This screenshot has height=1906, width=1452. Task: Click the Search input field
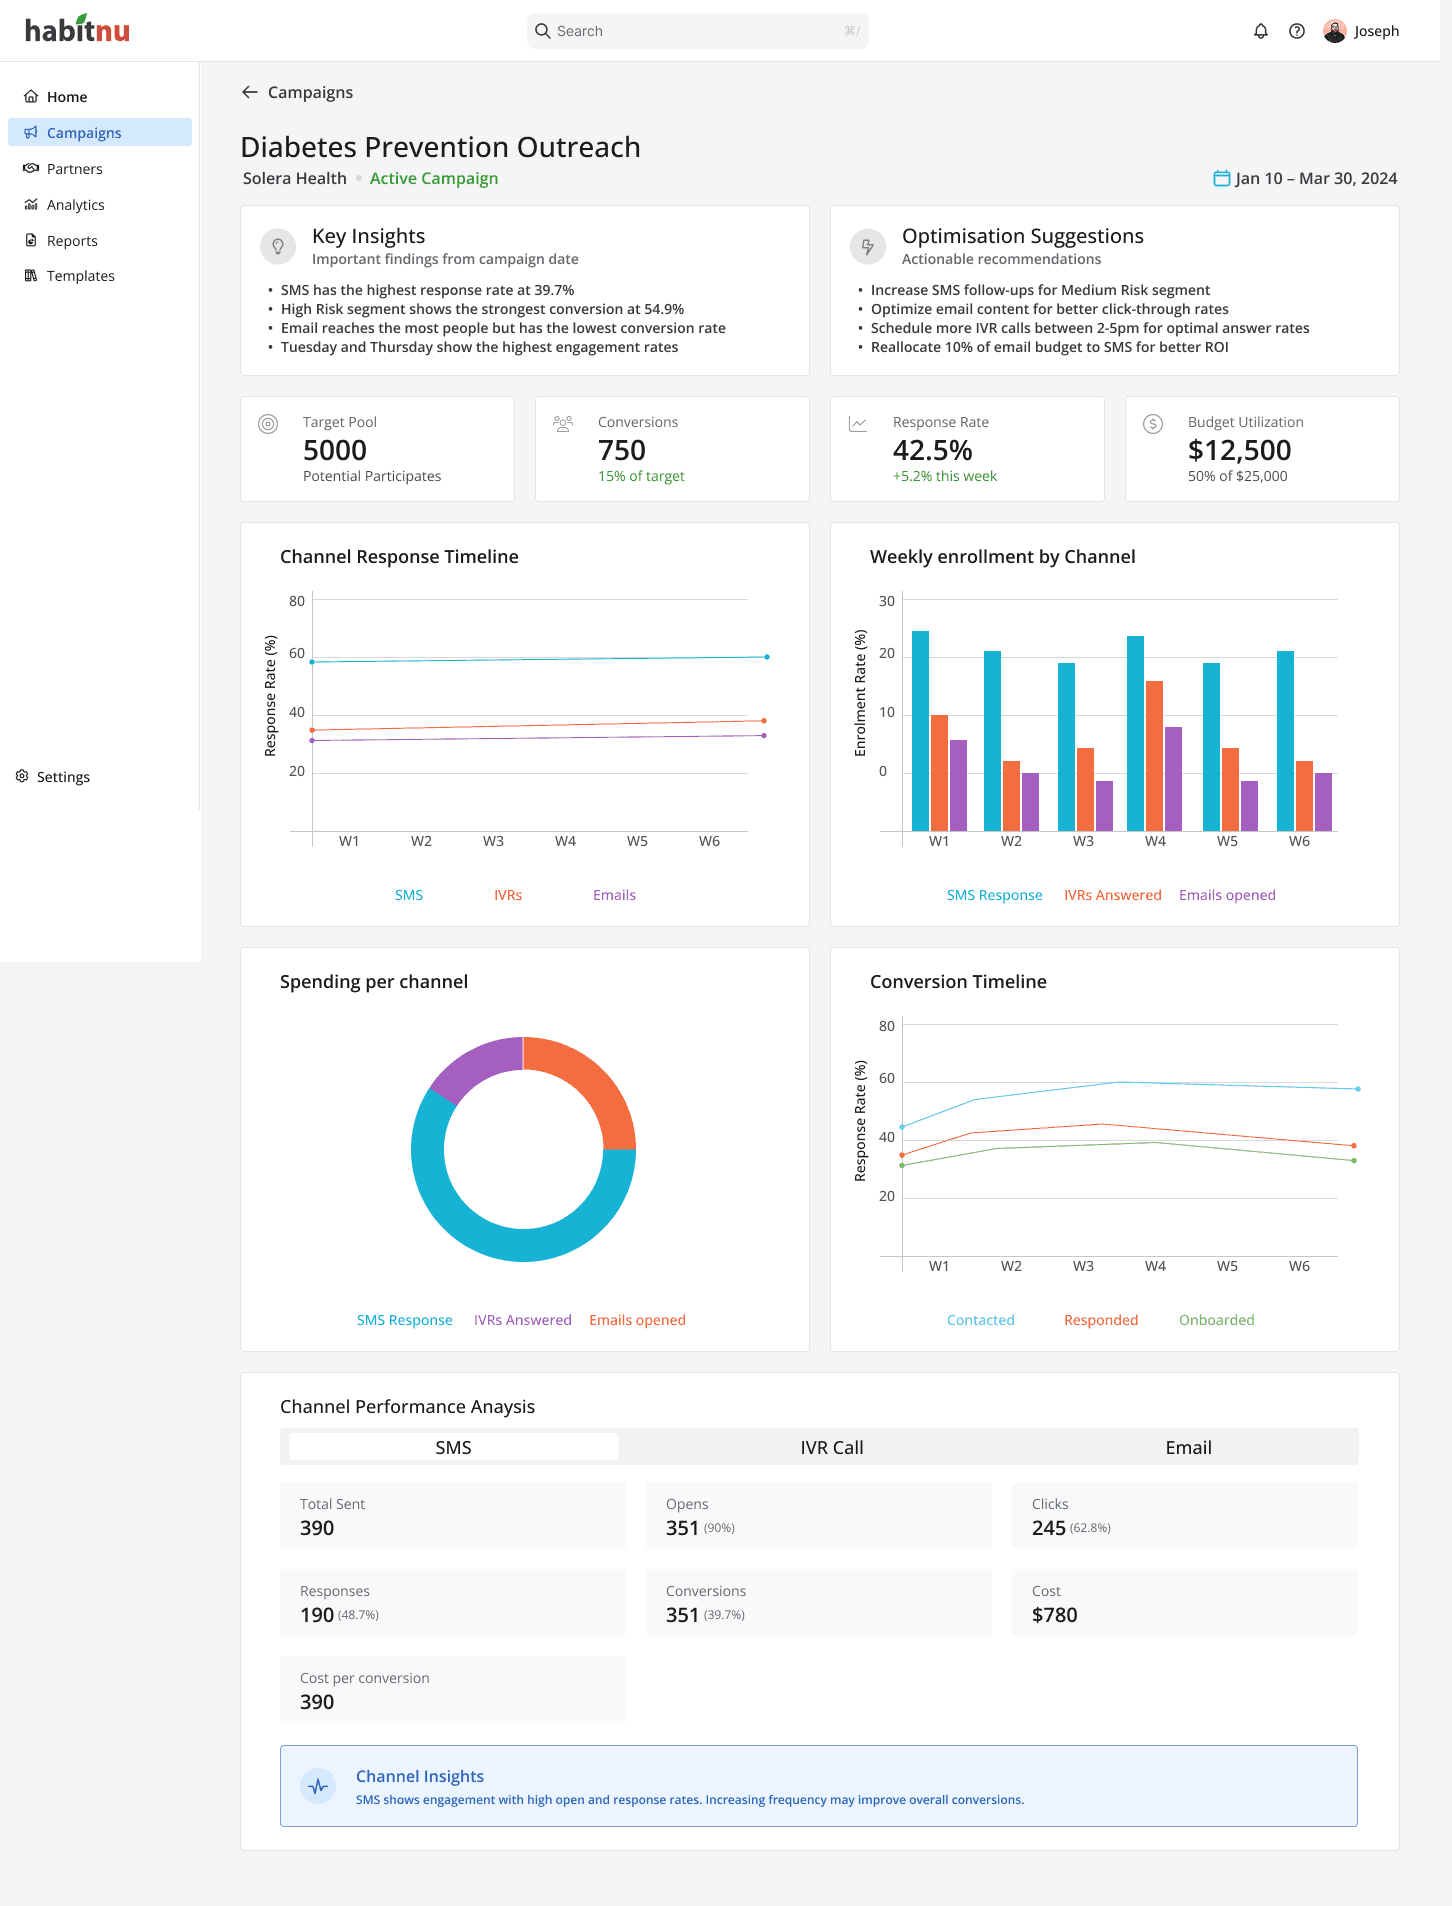(x=697, y=31)
